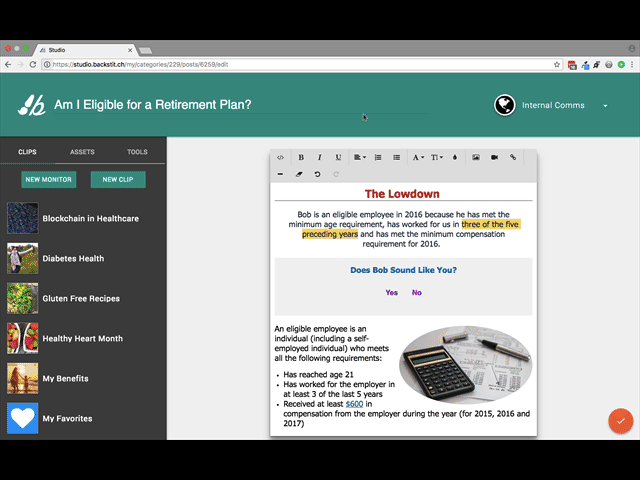The height and width of the screenshot is (480, 640).
Task: Click Backstitch logo in header
Action: 31,105
